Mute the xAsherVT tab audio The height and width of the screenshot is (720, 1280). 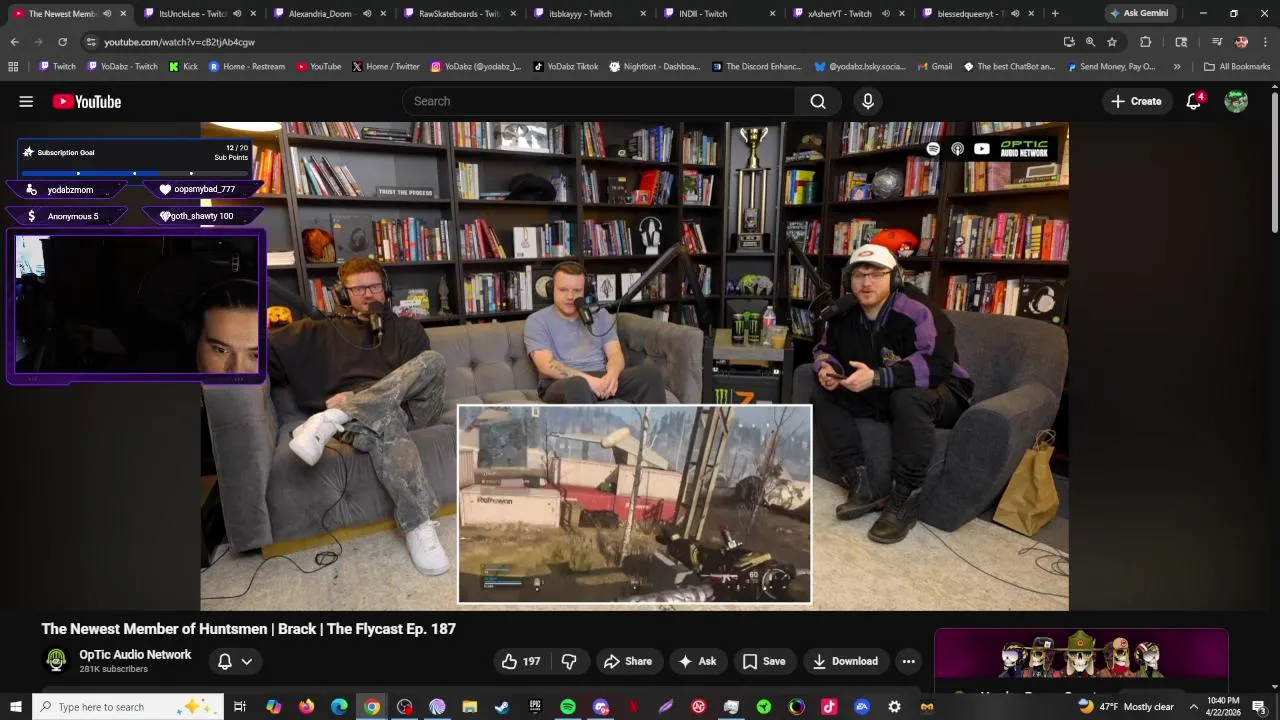(x=885, y=14)
